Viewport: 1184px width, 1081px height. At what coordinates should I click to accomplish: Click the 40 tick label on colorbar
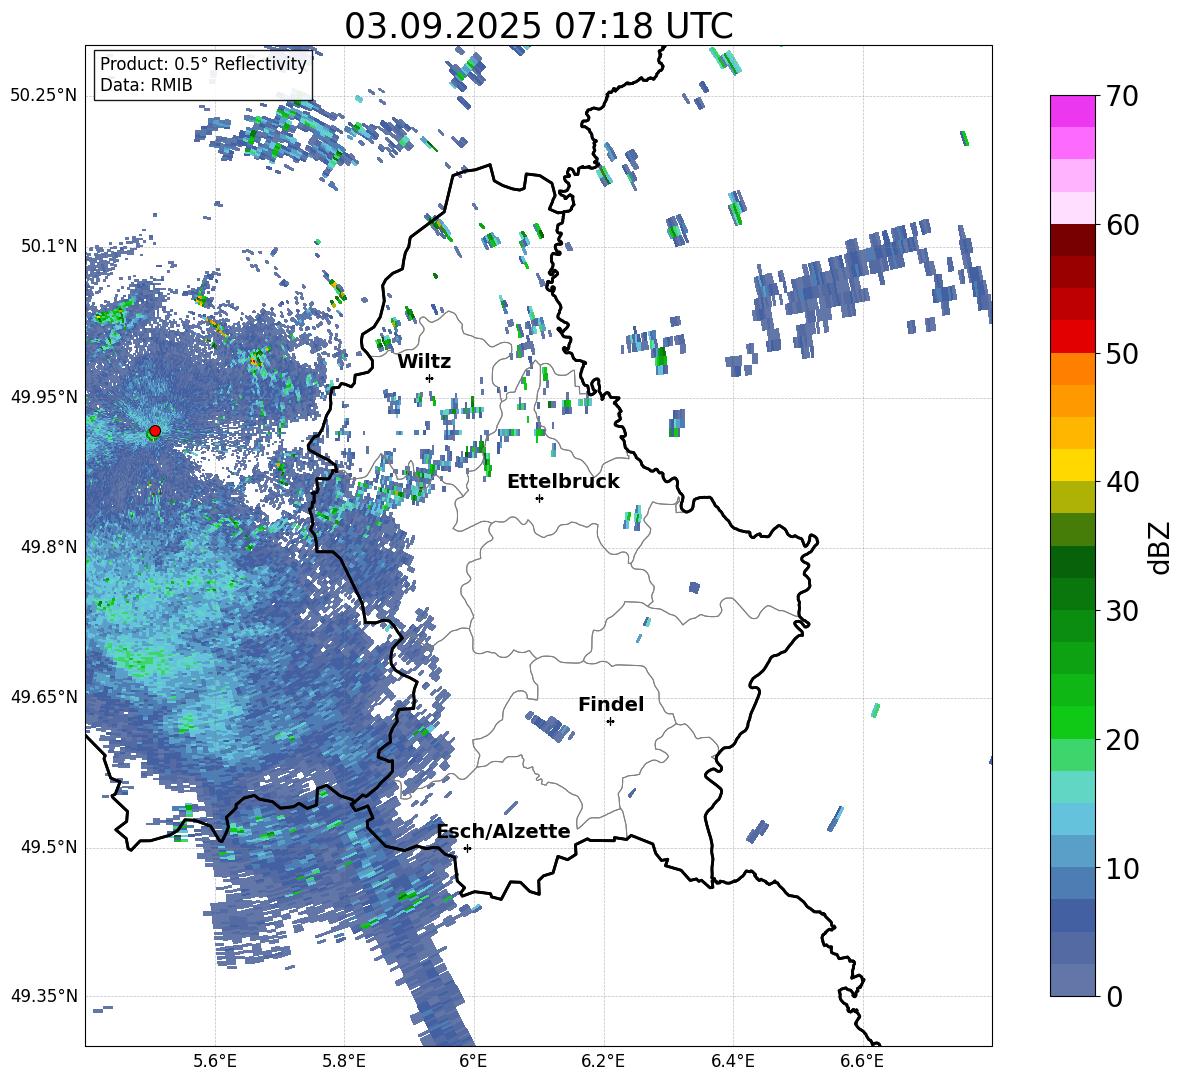(x=1122, y=482)
